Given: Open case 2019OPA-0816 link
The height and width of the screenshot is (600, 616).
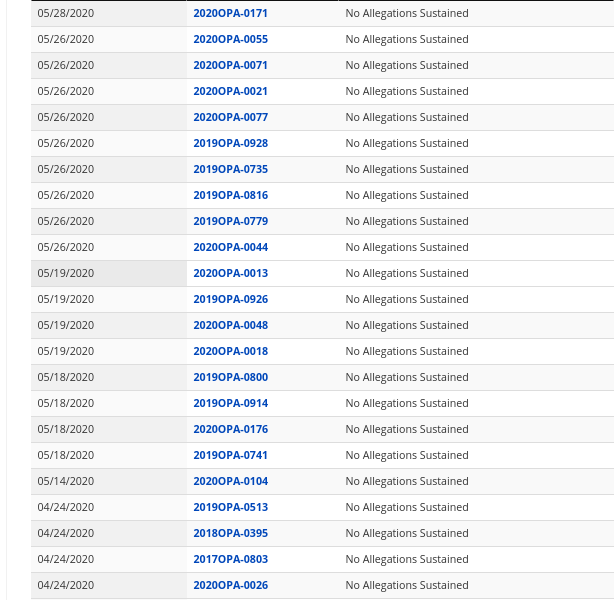Looking at the screenshot, I should 231,195.
